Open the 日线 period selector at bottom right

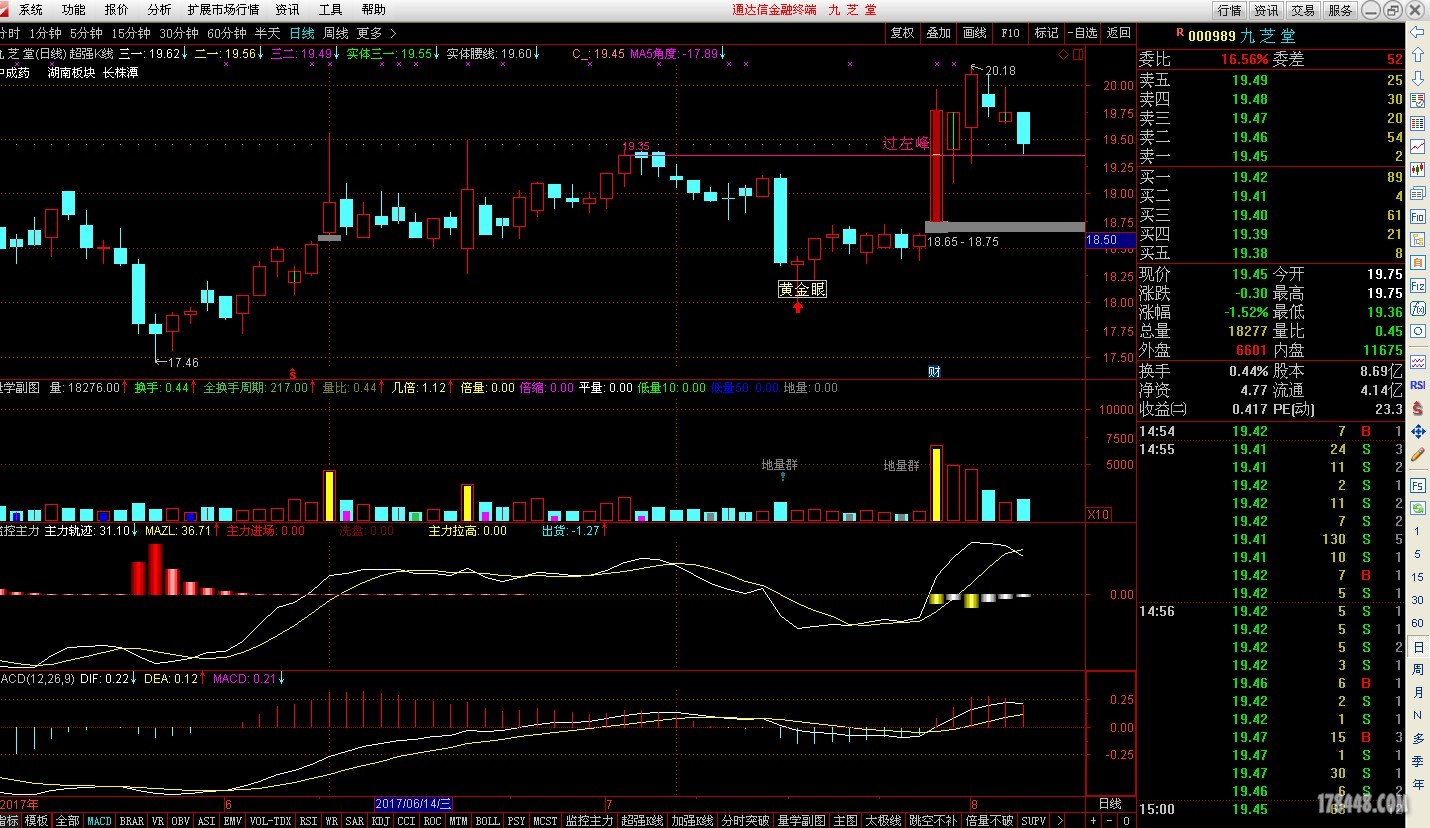point(1110,804)
